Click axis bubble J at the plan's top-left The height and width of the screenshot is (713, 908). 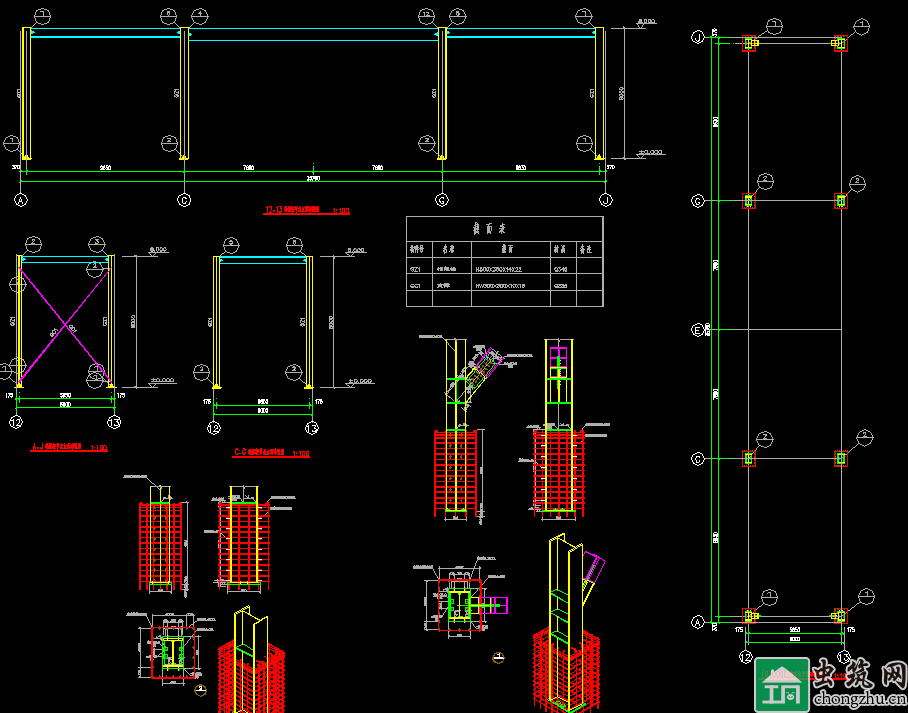click(x=698, y=37)
